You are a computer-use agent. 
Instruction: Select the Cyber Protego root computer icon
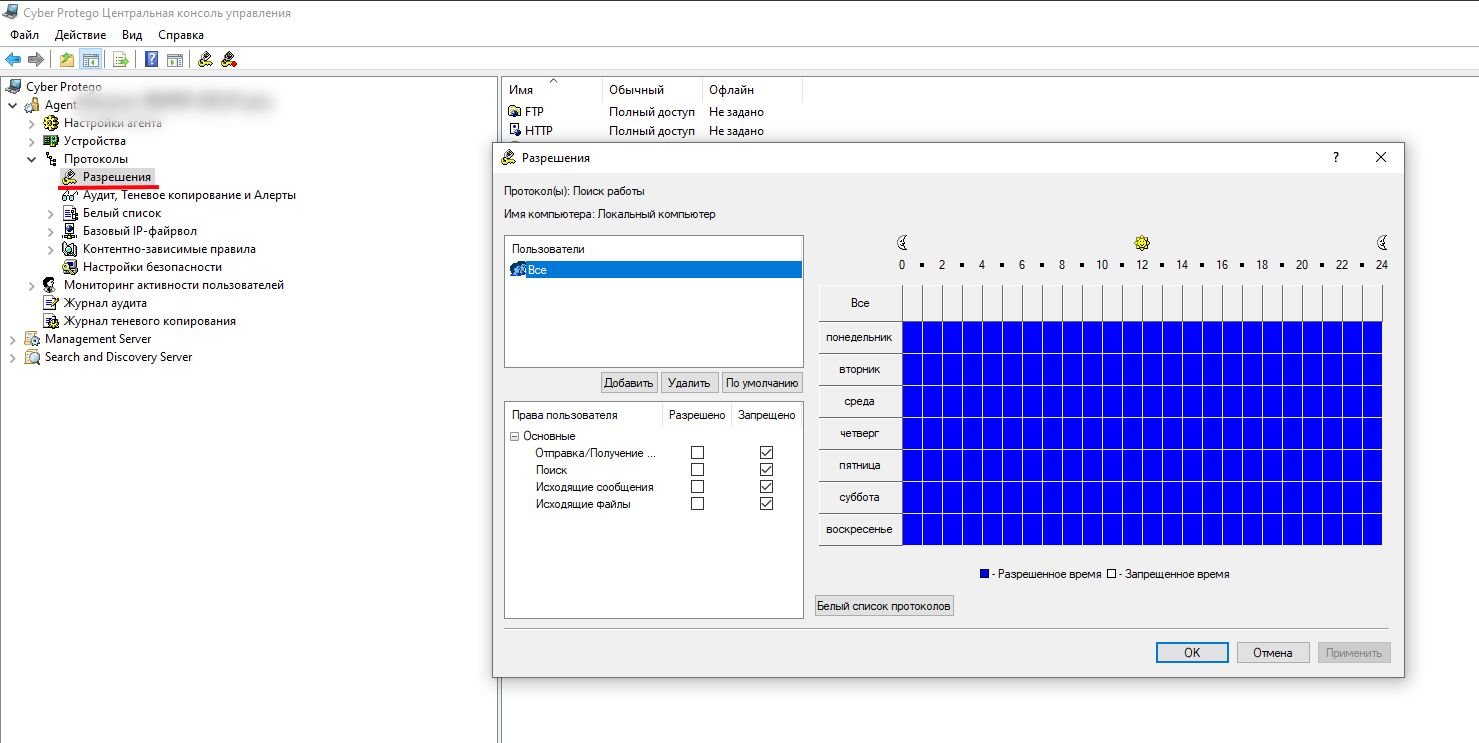point(15,87)
